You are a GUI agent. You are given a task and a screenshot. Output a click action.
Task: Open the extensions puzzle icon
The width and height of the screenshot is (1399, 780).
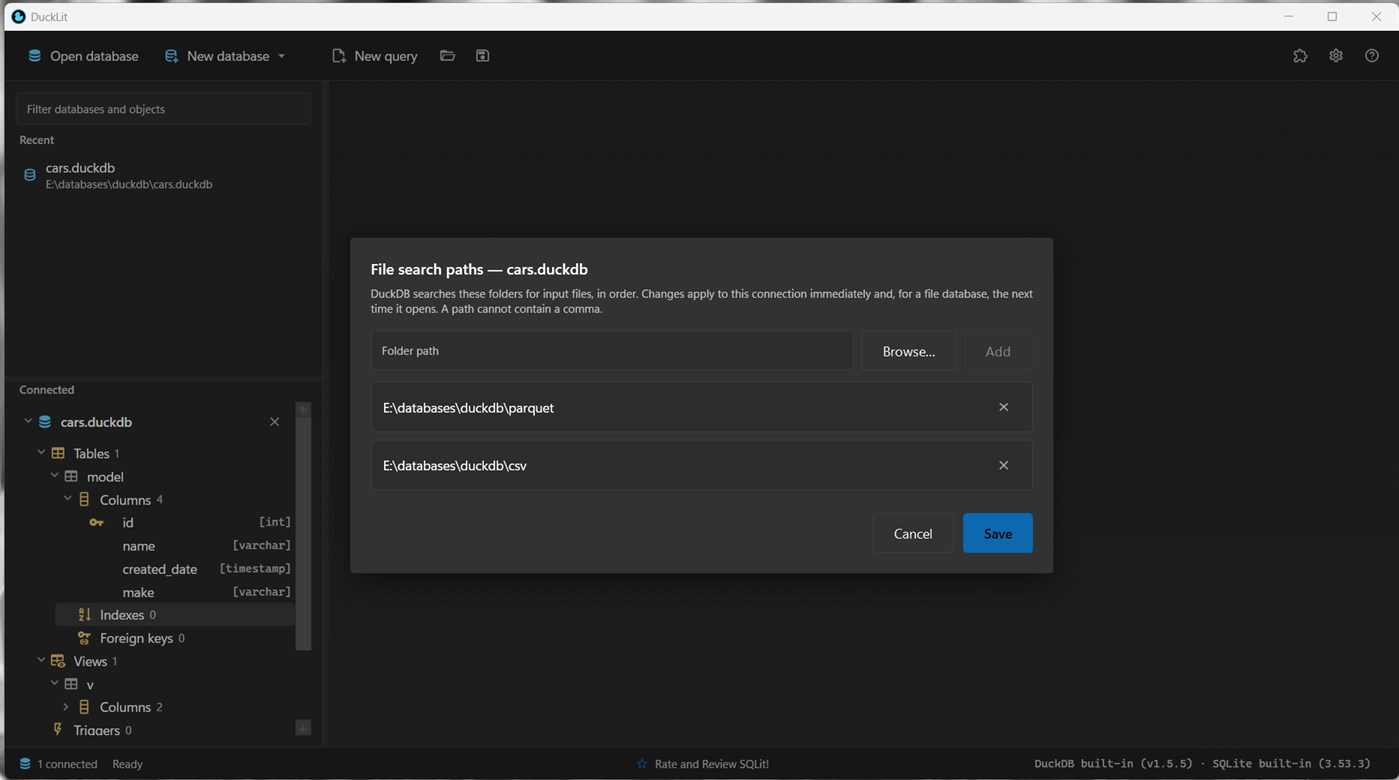(x=1300, y=56)
